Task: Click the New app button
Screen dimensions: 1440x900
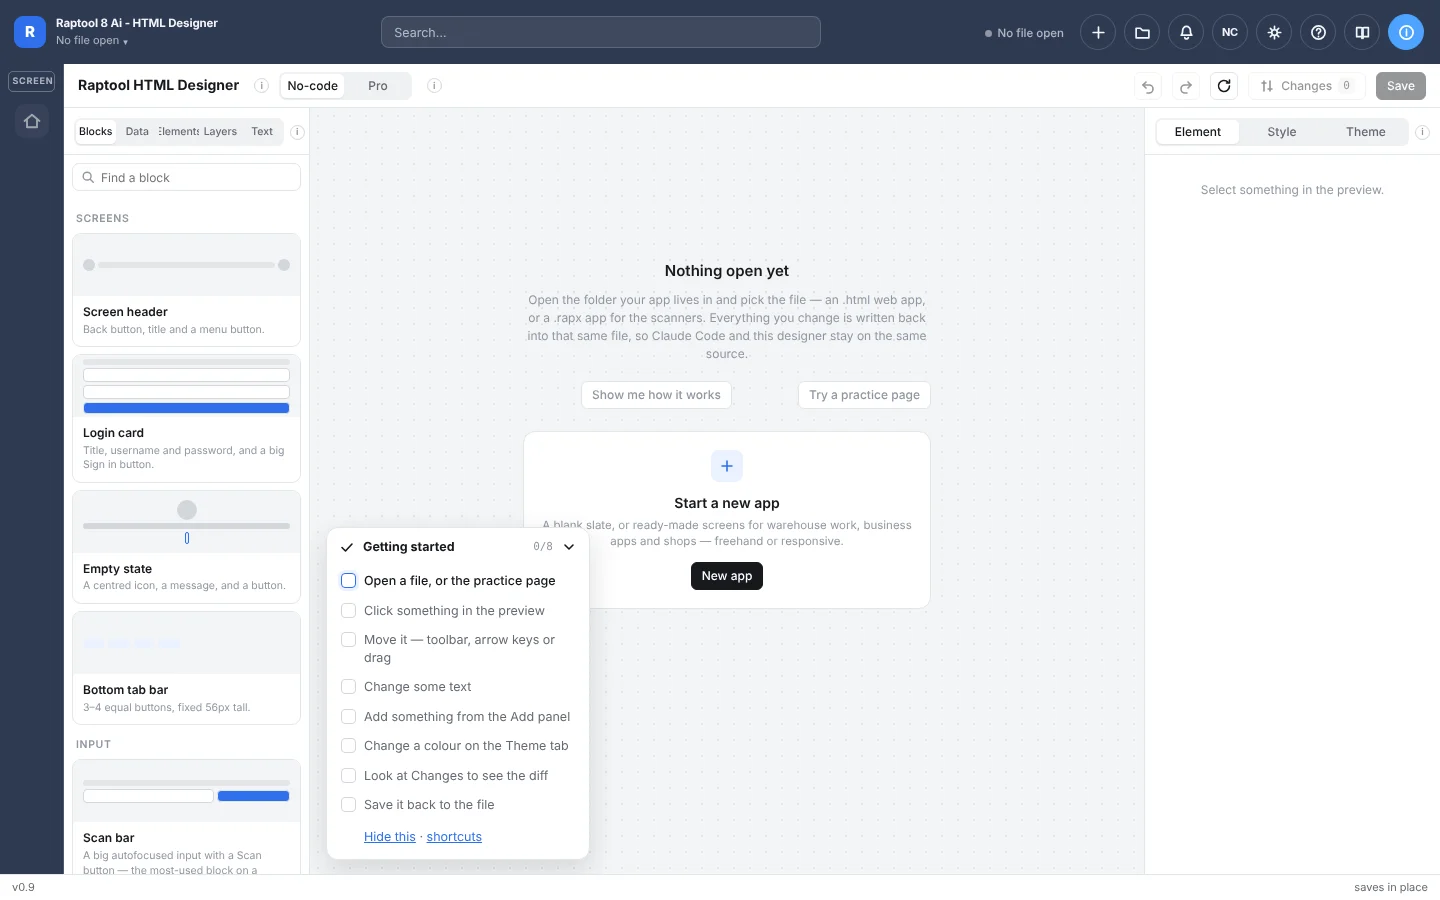Action: pos(727,576)
